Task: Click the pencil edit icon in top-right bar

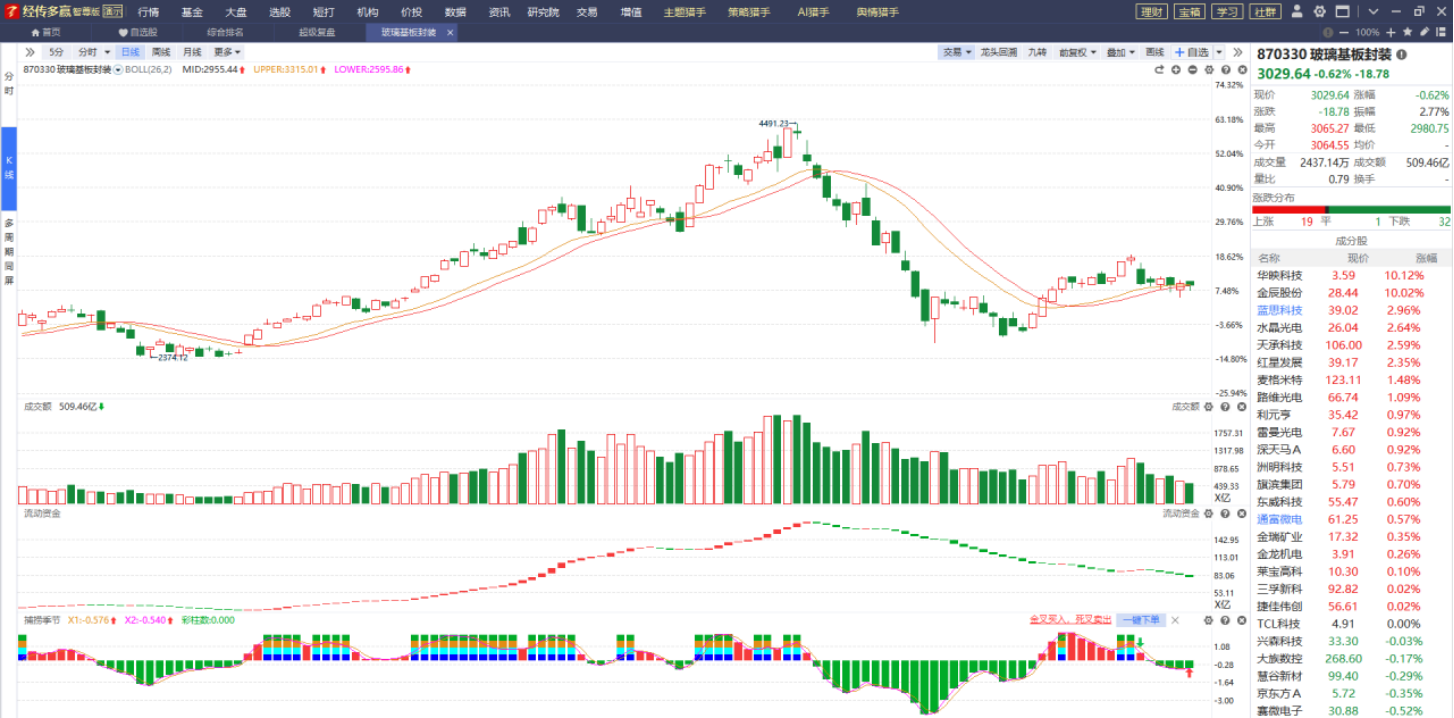Action: point(1424,32)
